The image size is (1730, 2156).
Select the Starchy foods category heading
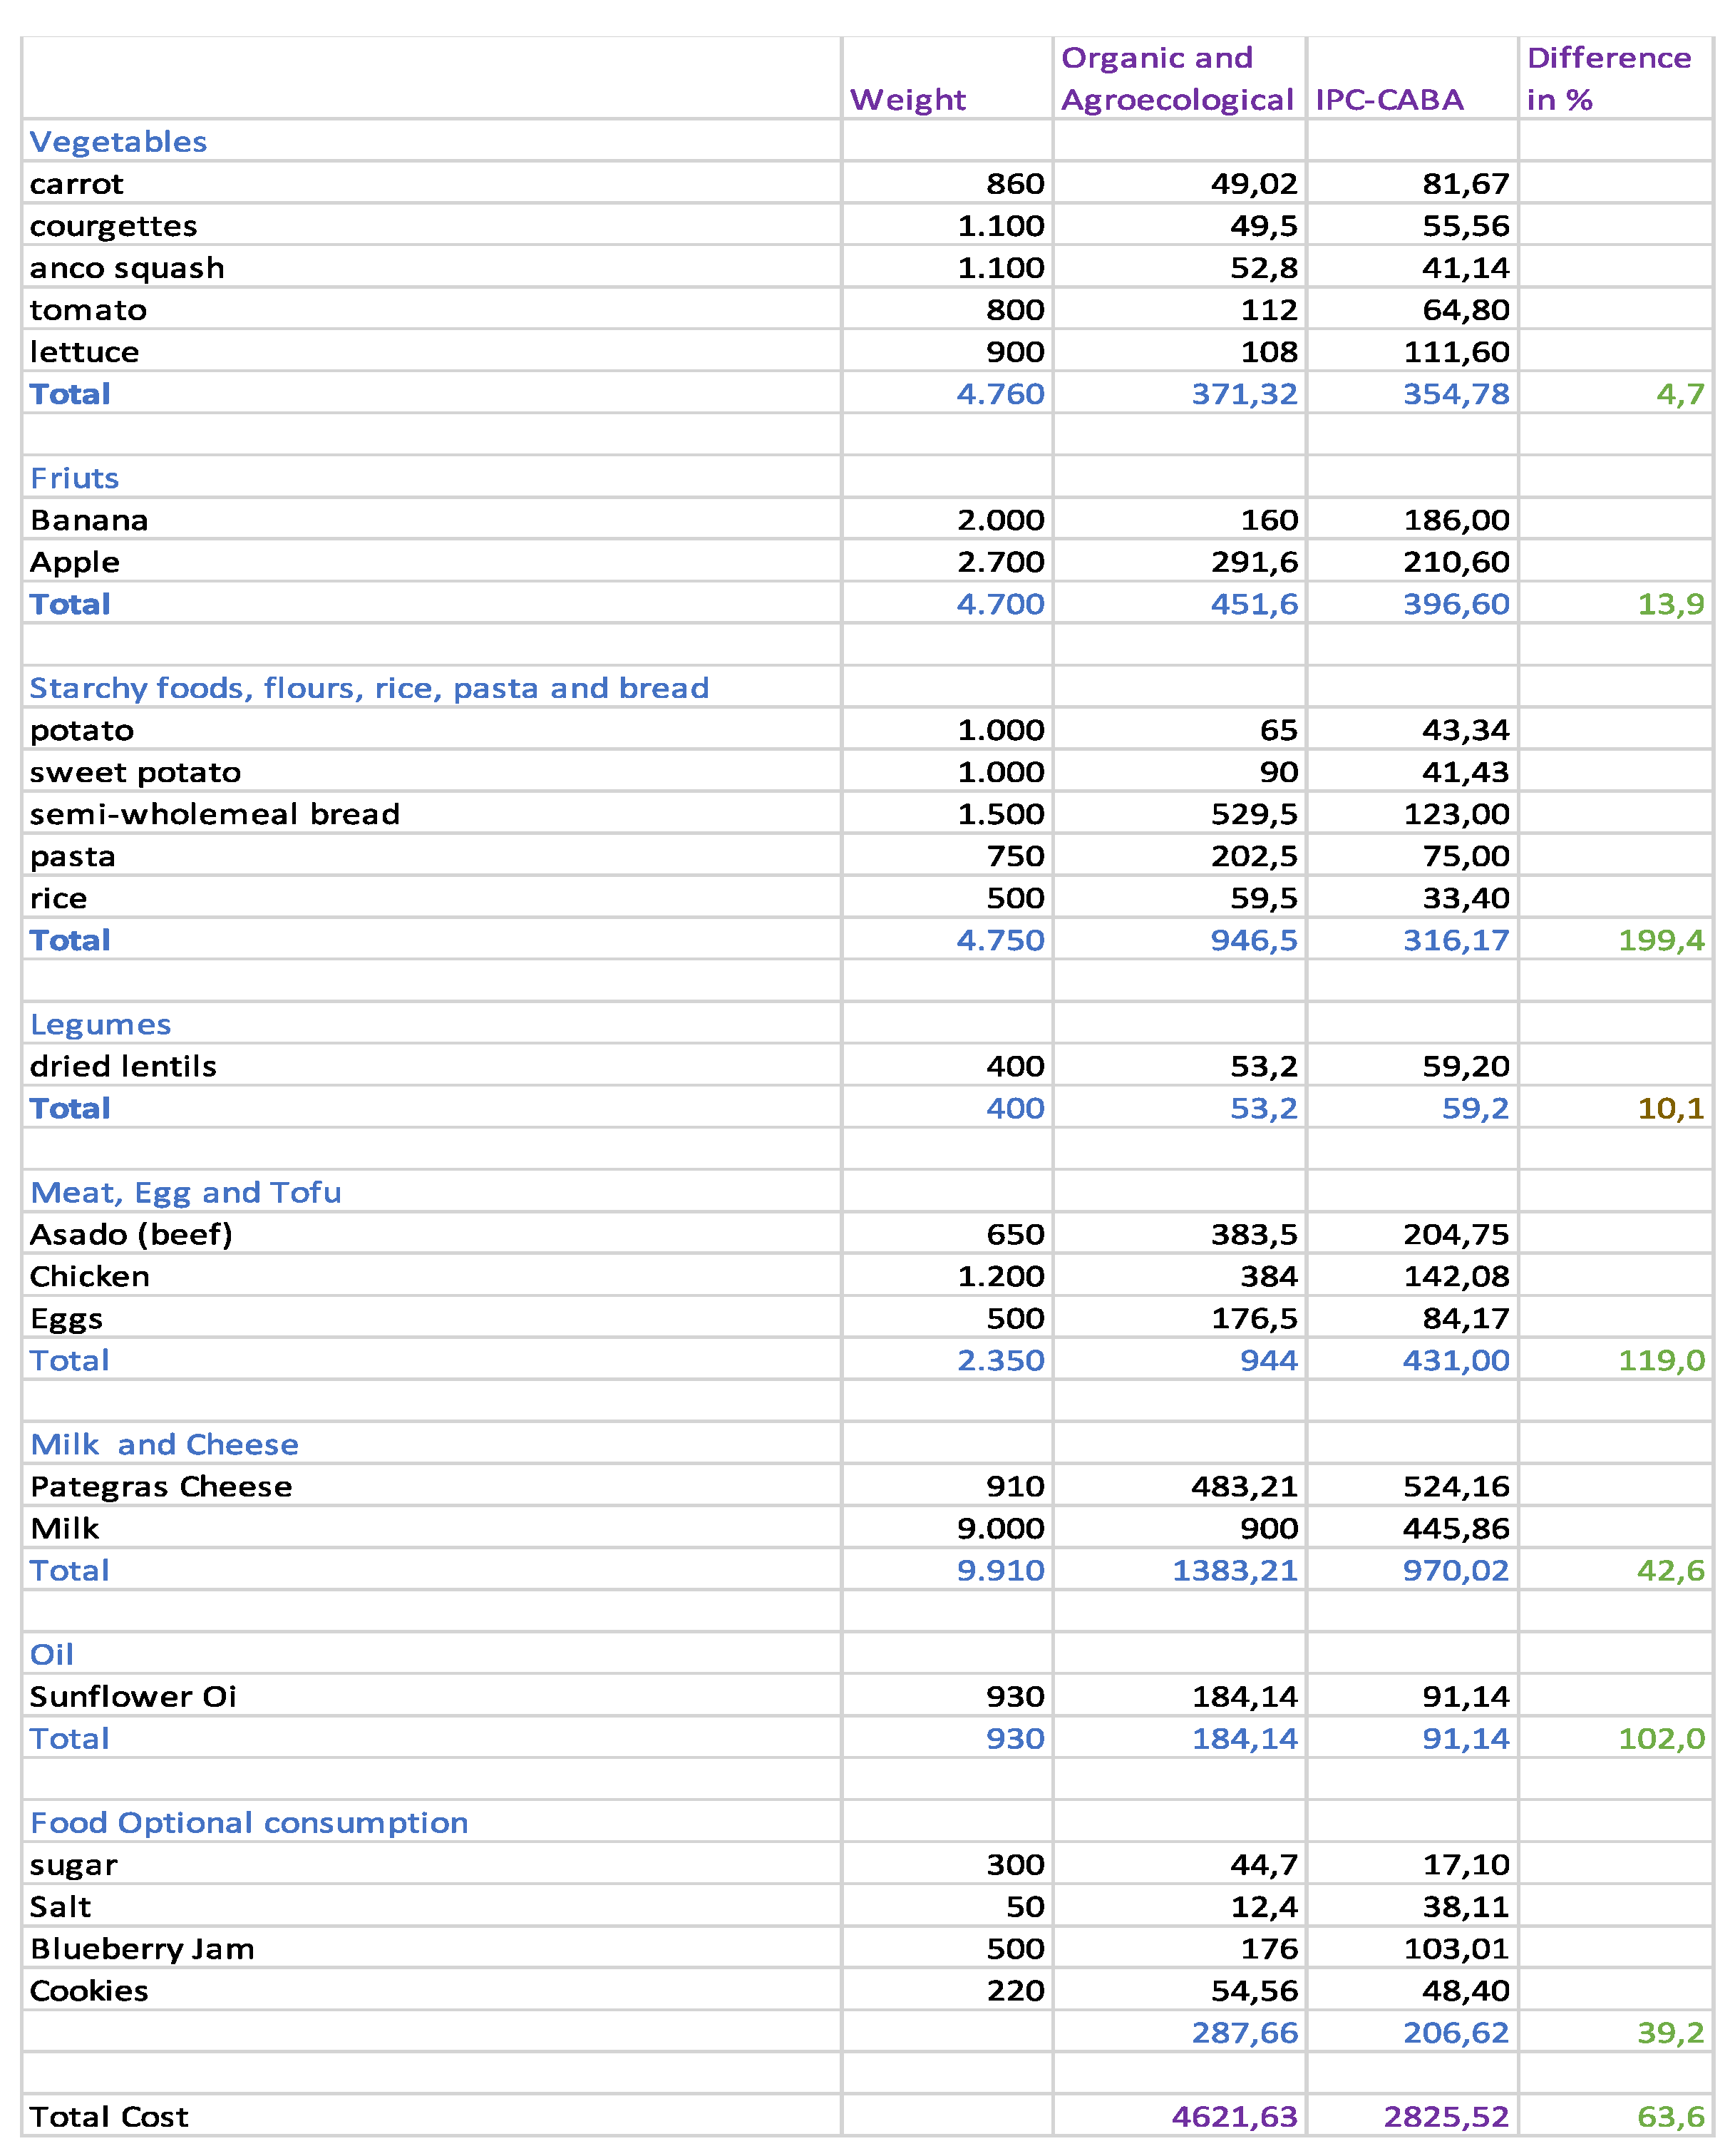coord(369,688)
